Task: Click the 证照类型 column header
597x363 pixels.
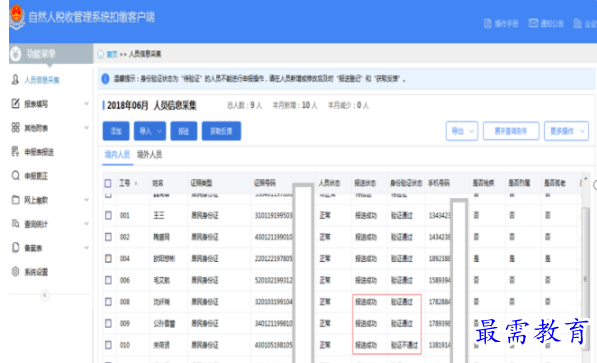Action: click(x=201, y=183)
